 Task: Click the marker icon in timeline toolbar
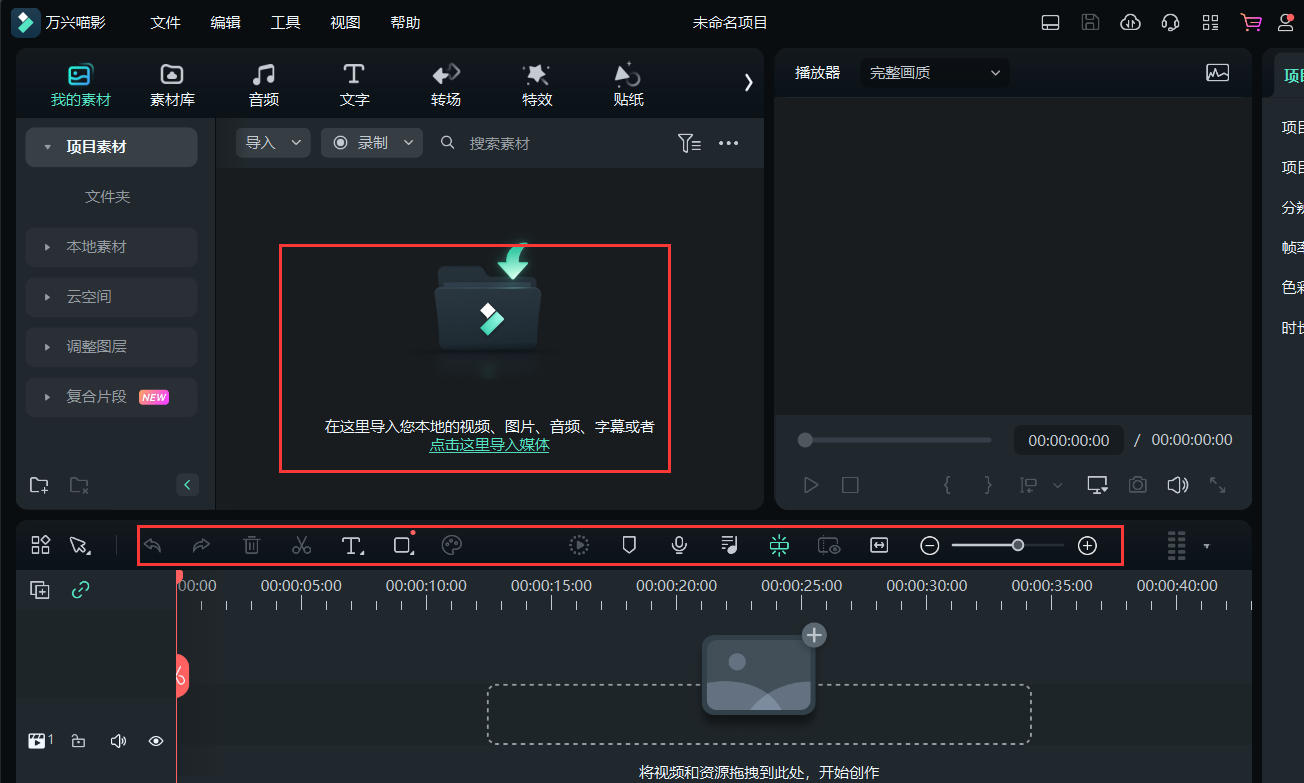629,545
